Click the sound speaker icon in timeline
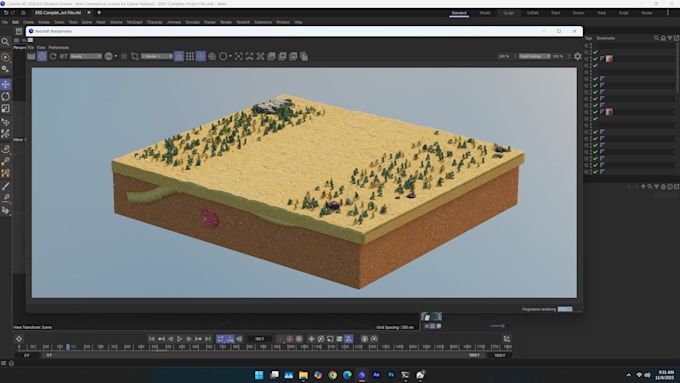The image size is (680, 383). (239, 339)
